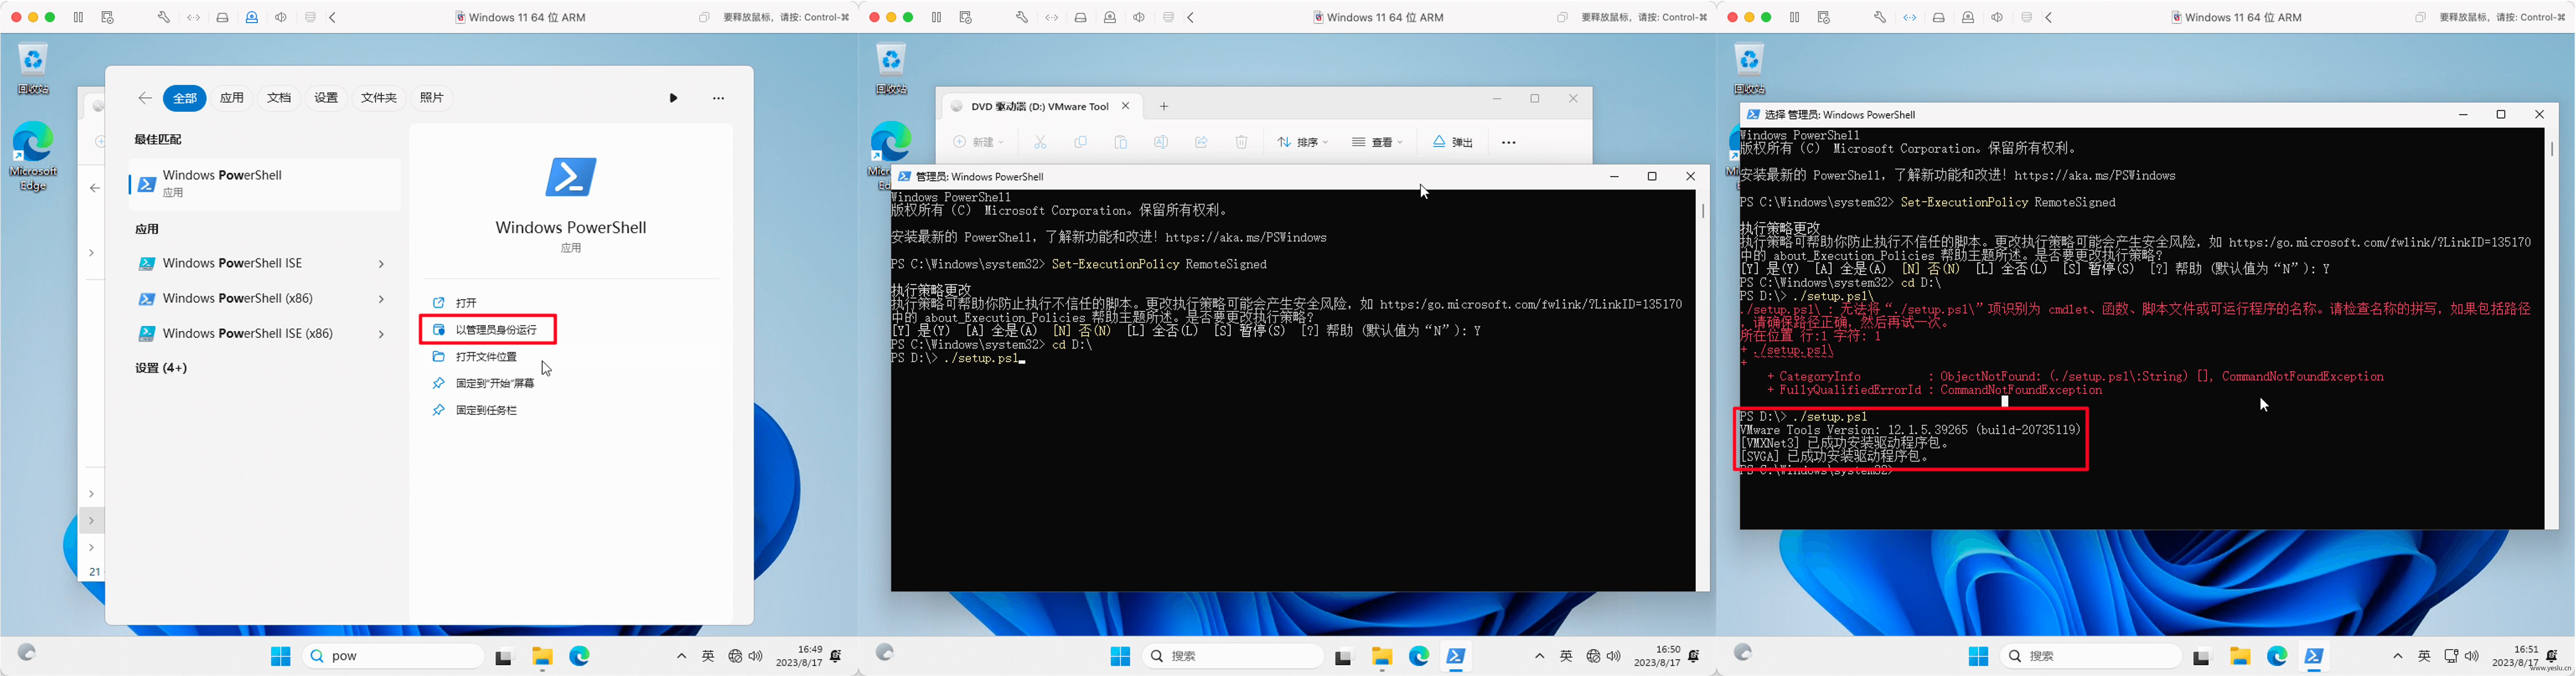Click the Cut scissors icon in Explorer toolbar
The image size is (2576, 676).
coord(1040,142)
